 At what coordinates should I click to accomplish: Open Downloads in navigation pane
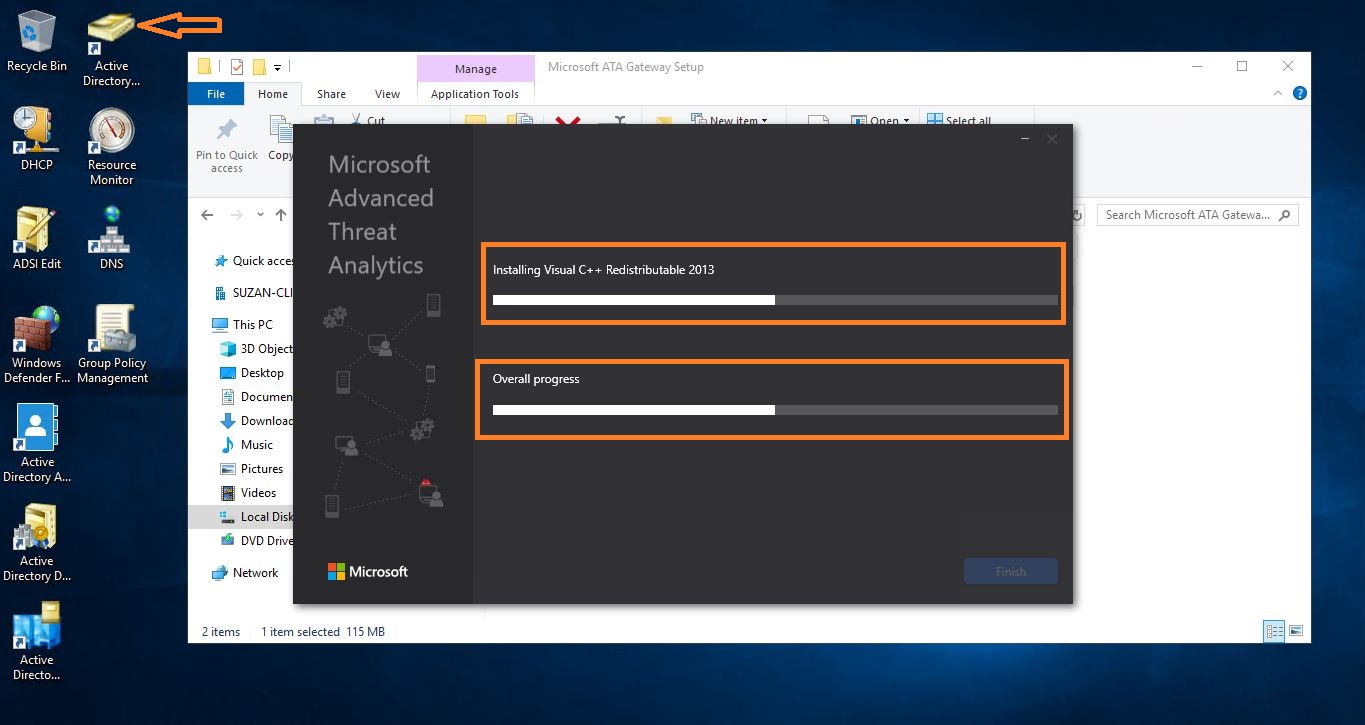(256, 421)
